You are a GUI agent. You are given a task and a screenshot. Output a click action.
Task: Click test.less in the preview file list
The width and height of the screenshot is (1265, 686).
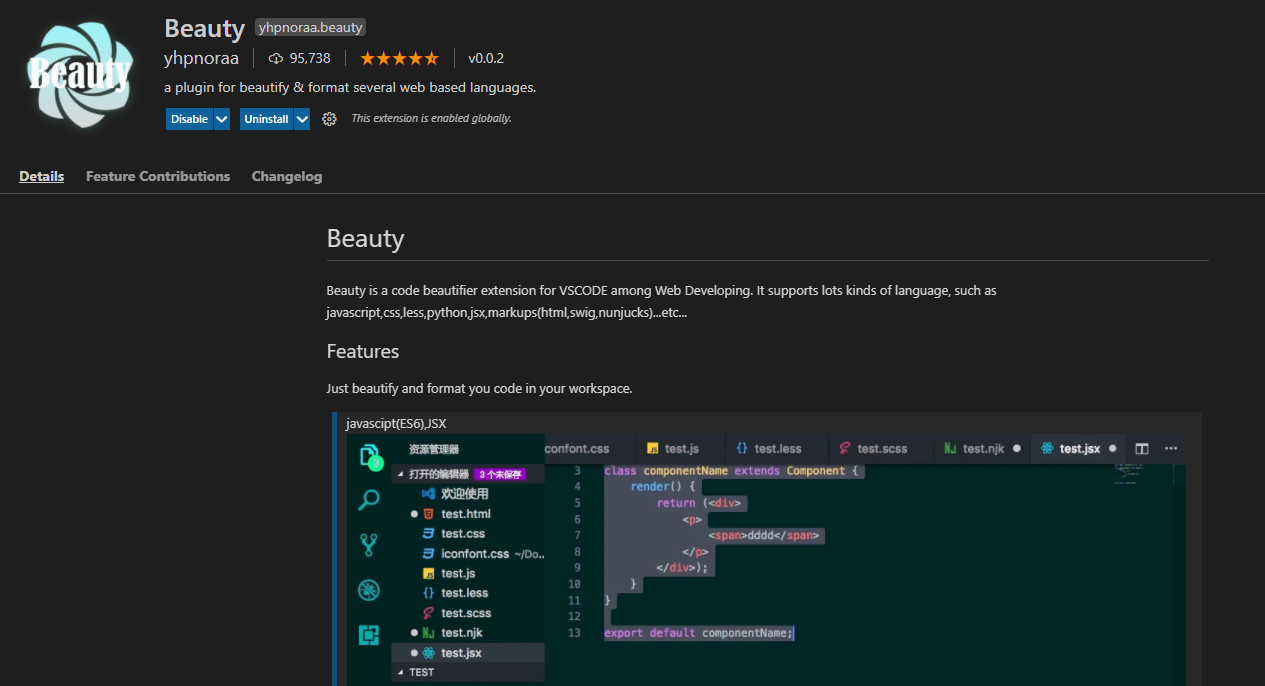(467, 593)
